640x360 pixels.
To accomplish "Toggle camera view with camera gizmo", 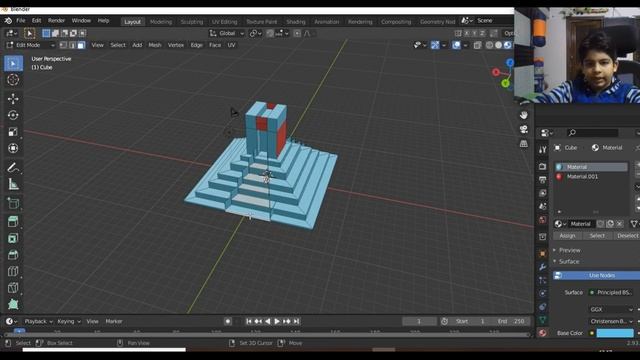I will tap(524, 129).
